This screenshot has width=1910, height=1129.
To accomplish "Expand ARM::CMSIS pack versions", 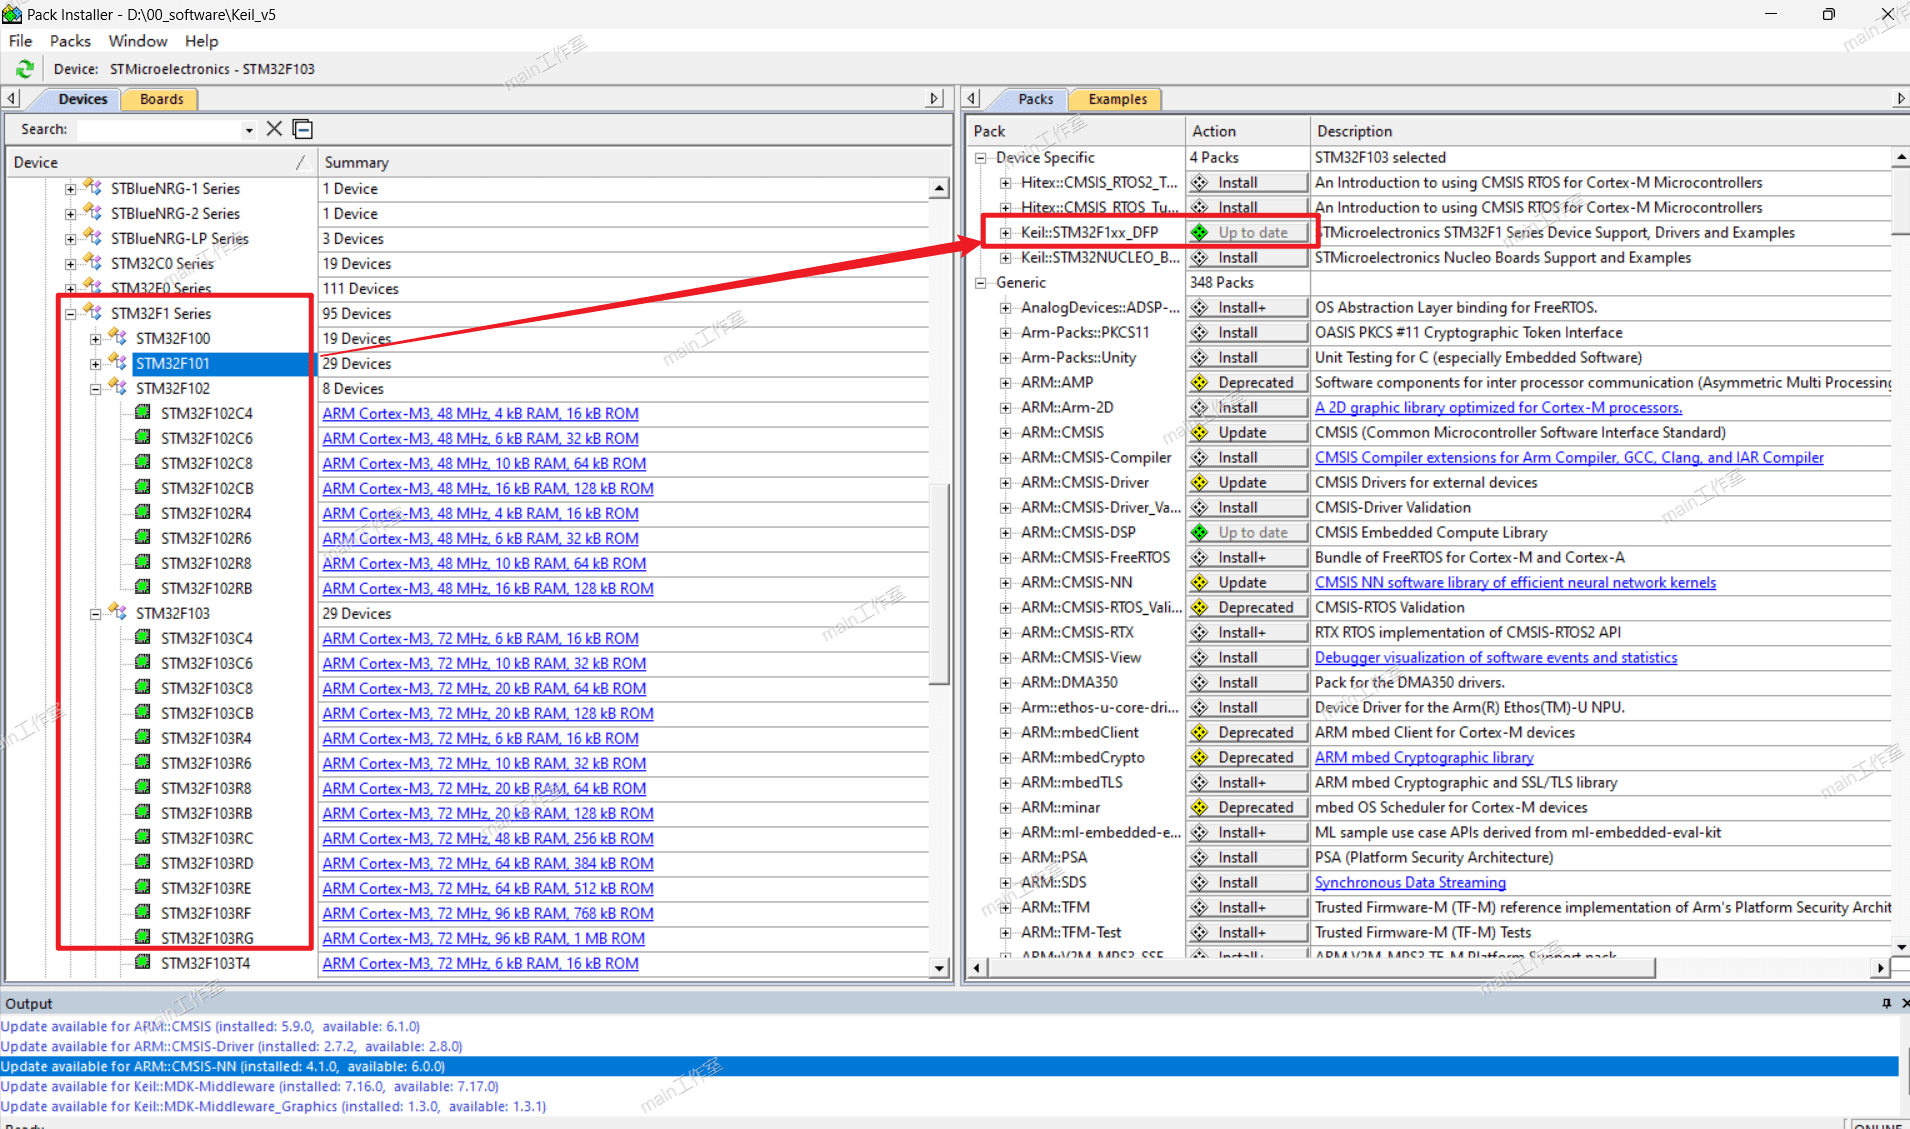I will [x=1006, y=433].
